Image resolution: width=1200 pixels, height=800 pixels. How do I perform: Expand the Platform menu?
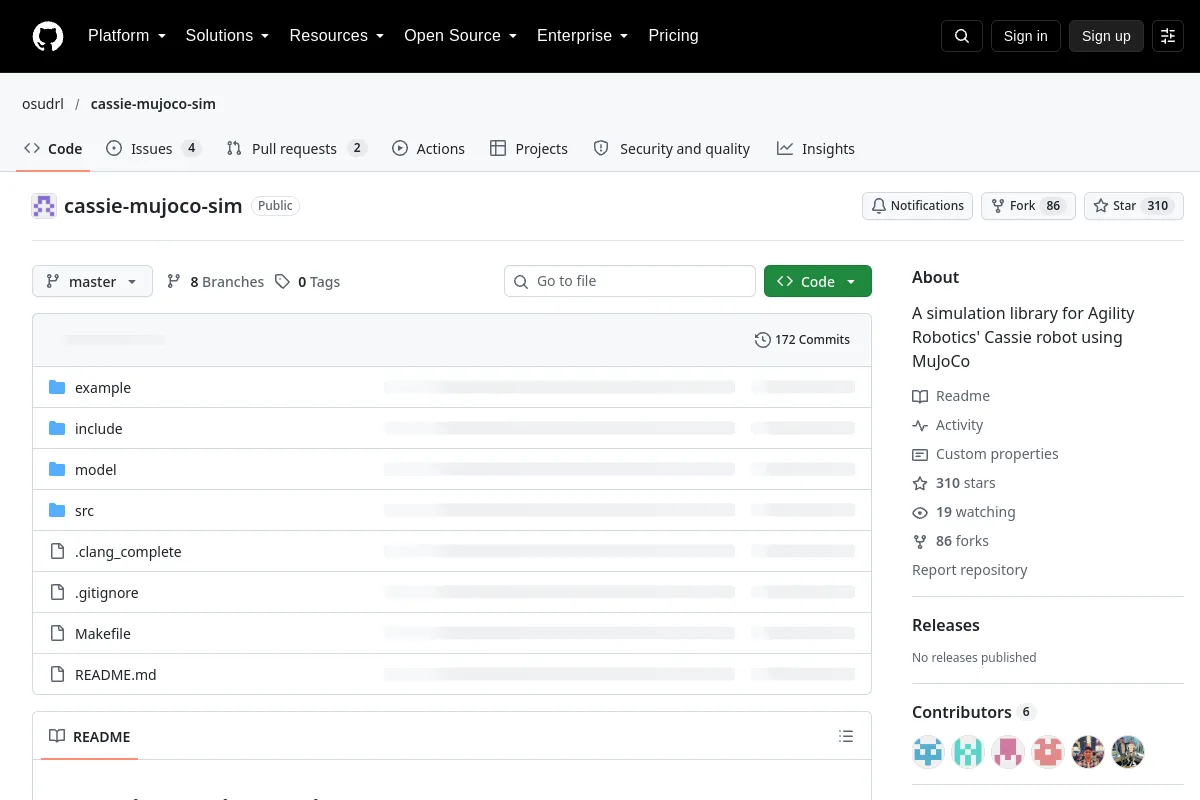(x=127, y=36)
